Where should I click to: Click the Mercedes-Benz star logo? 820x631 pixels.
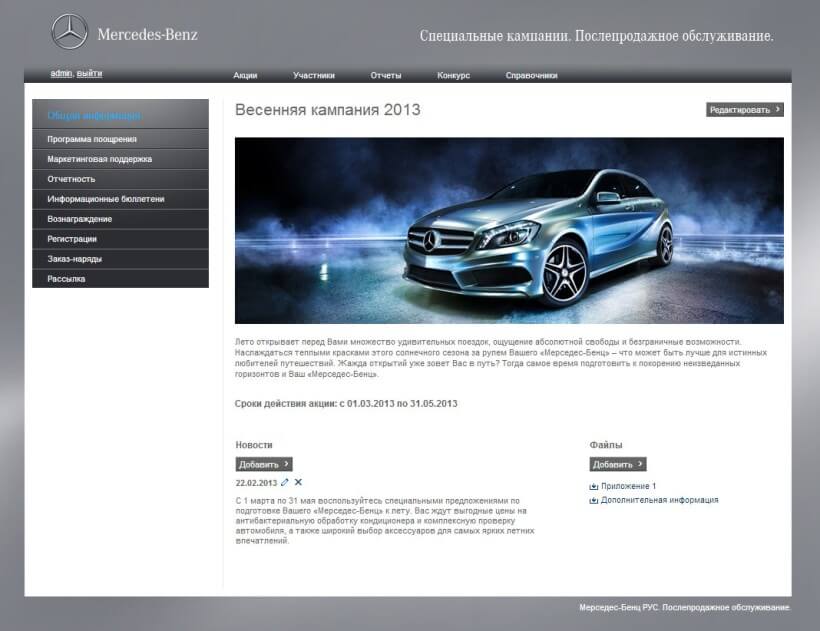(70, 32)
